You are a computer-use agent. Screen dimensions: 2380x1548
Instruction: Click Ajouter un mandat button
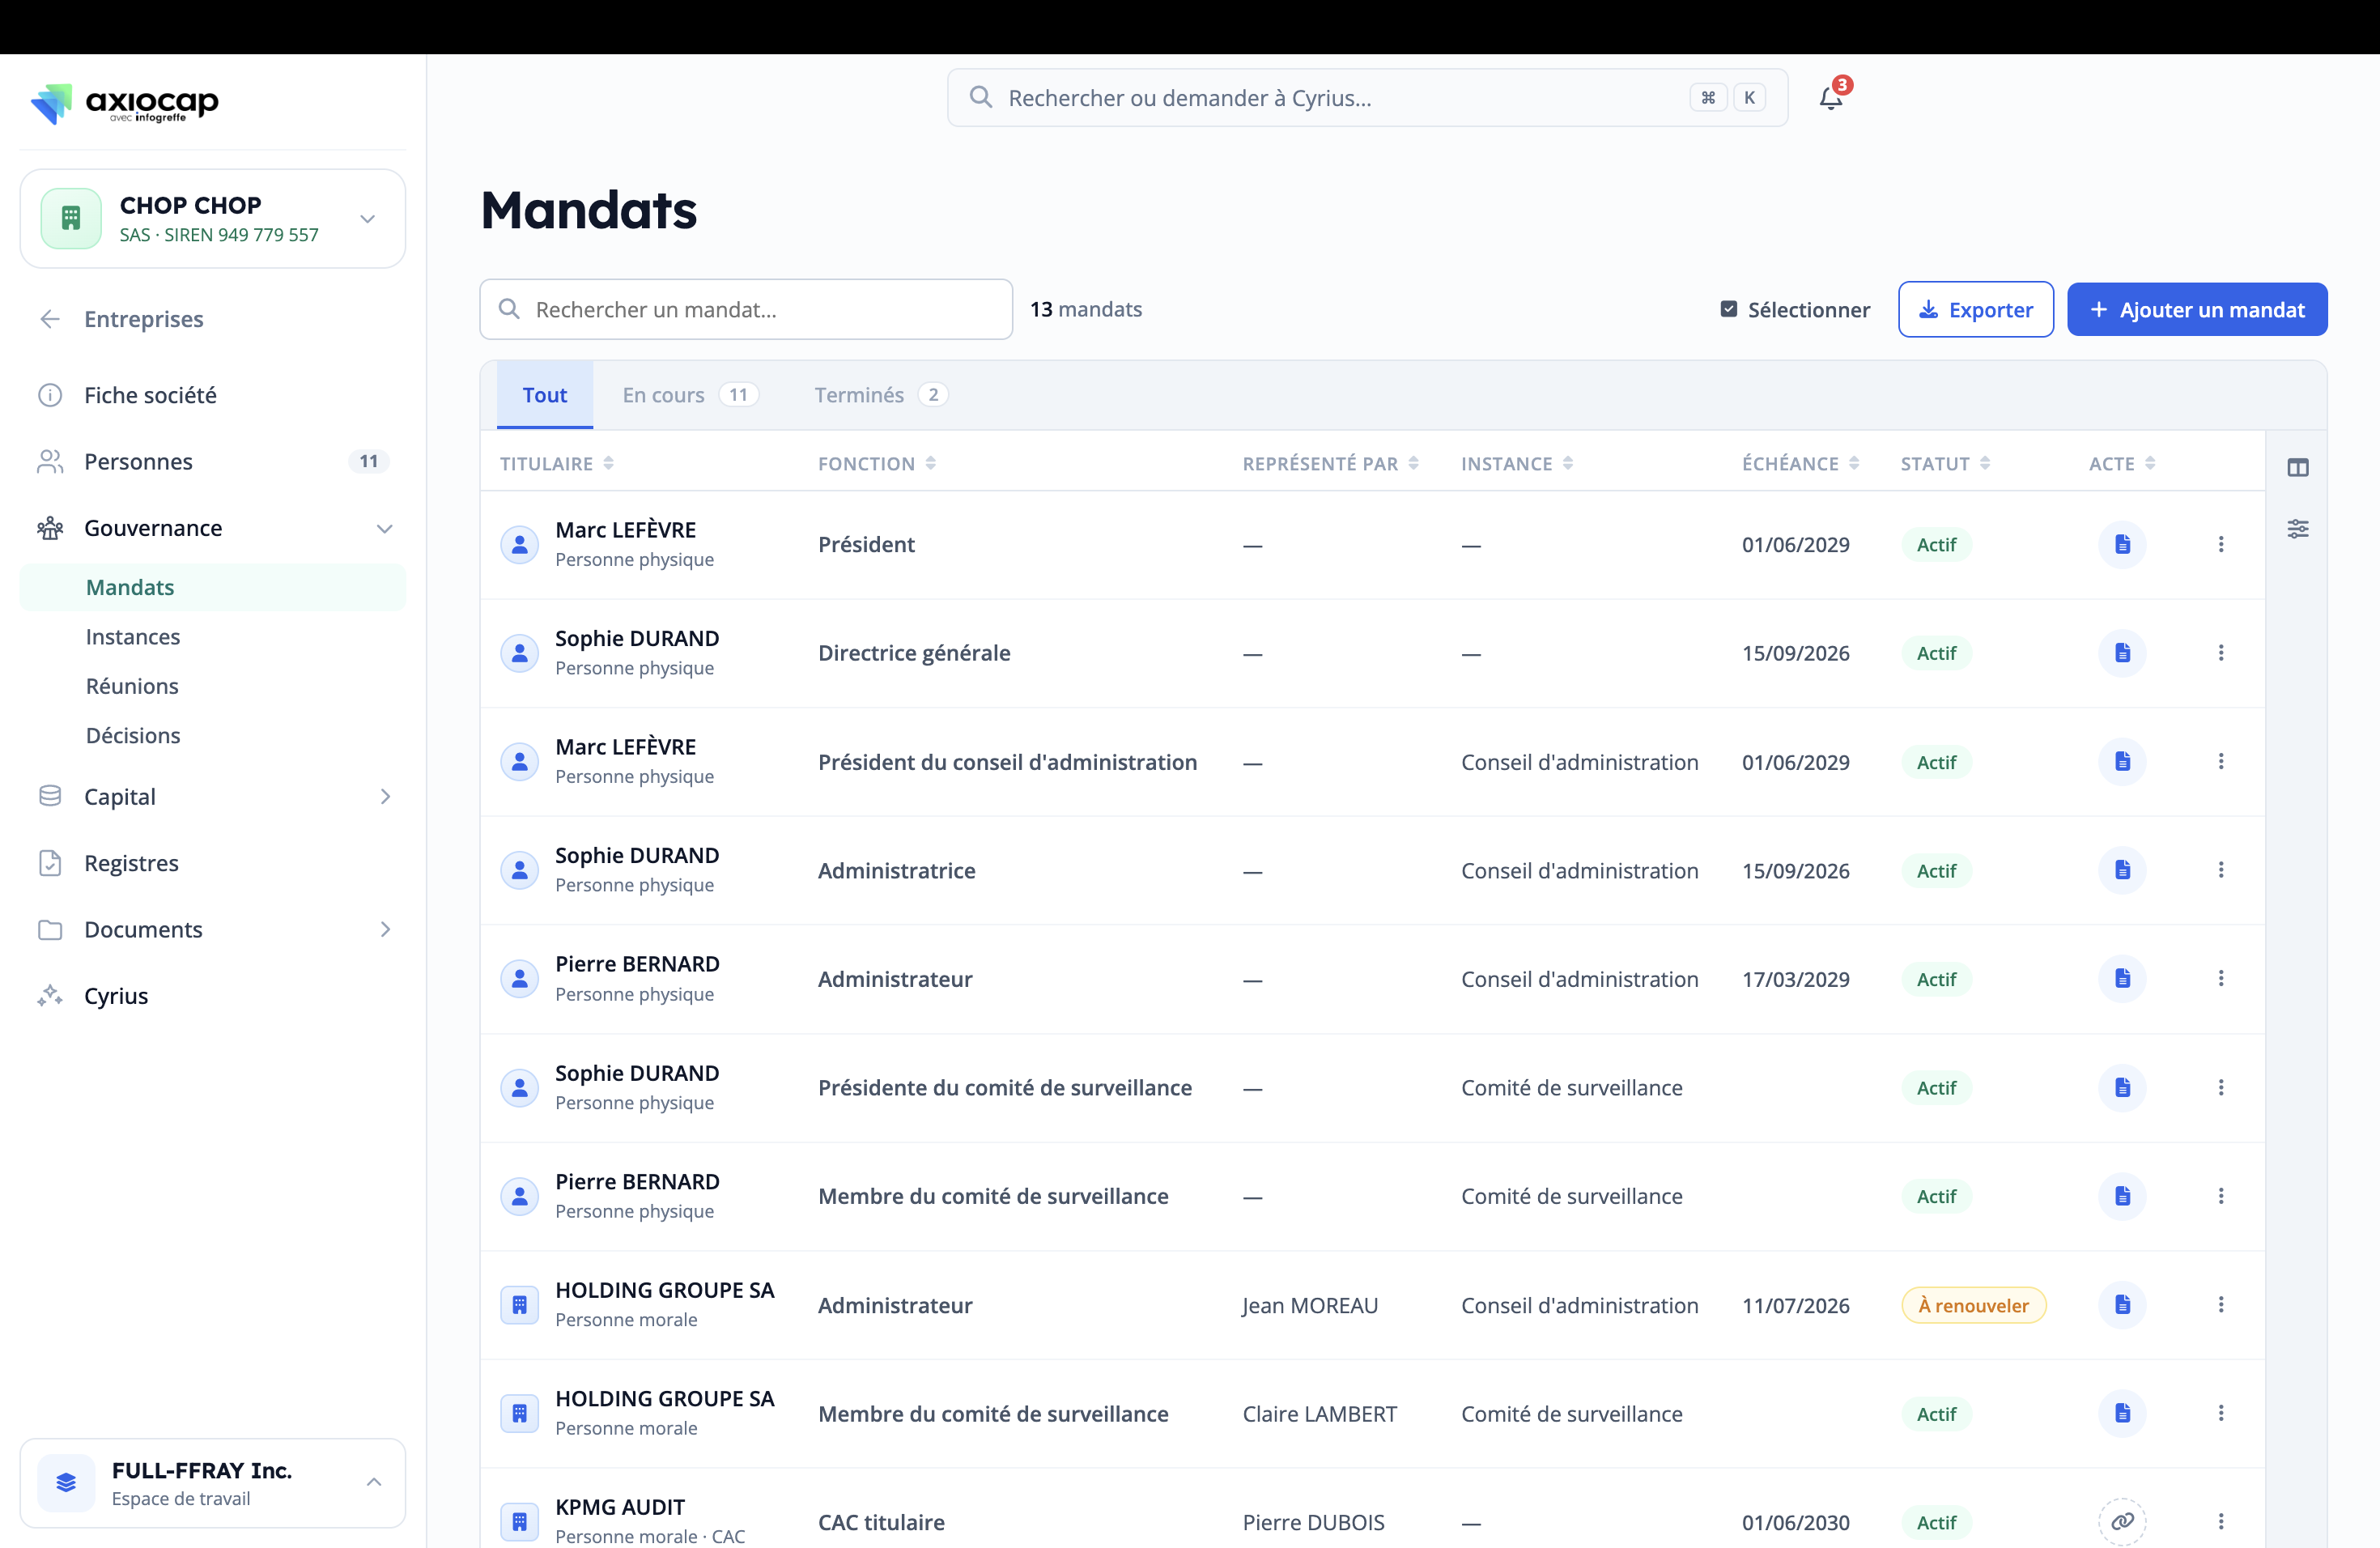pos(2197,309)
